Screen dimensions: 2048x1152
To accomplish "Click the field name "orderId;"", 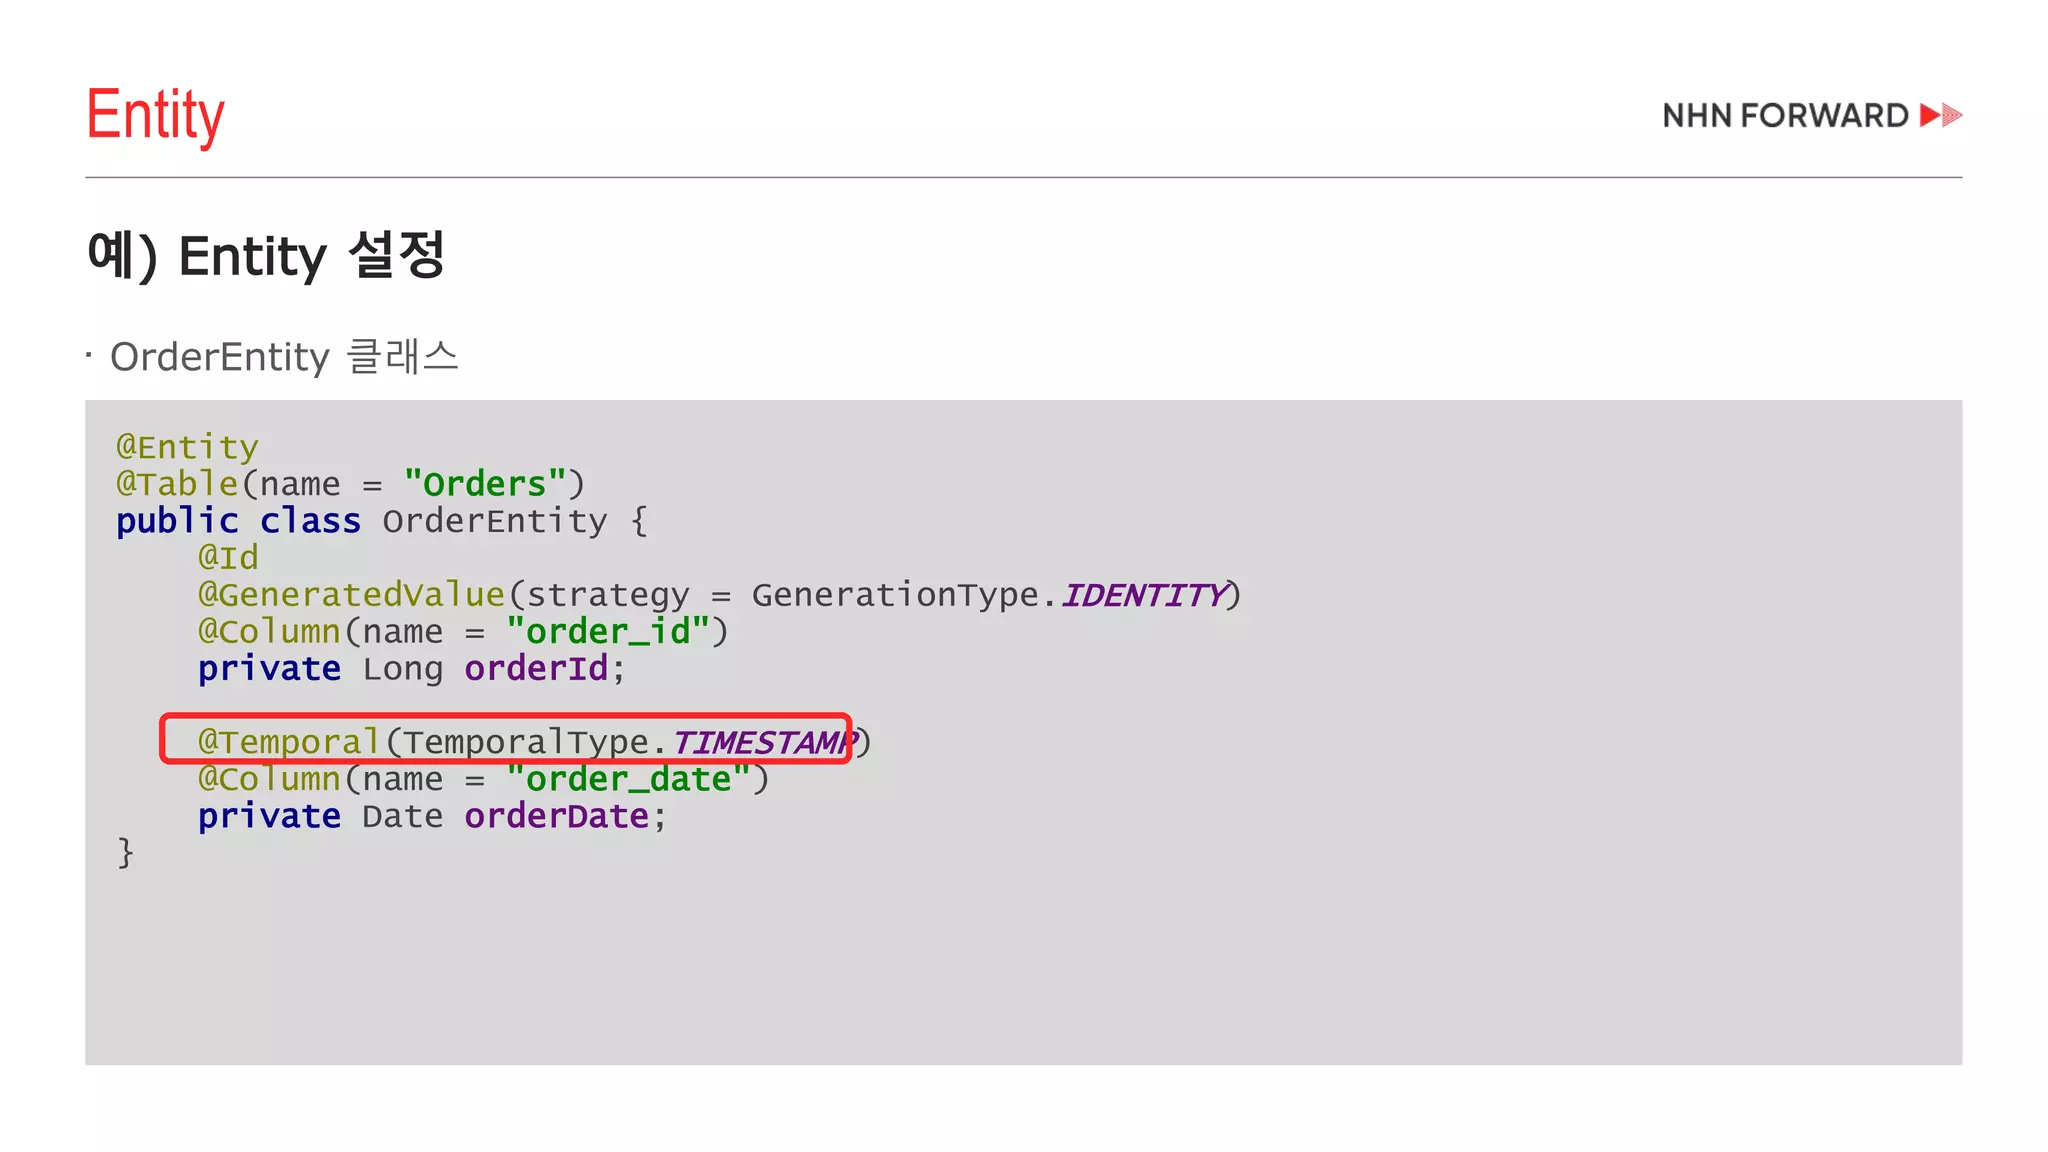I will pyautogui.click(x=545, y=668).
